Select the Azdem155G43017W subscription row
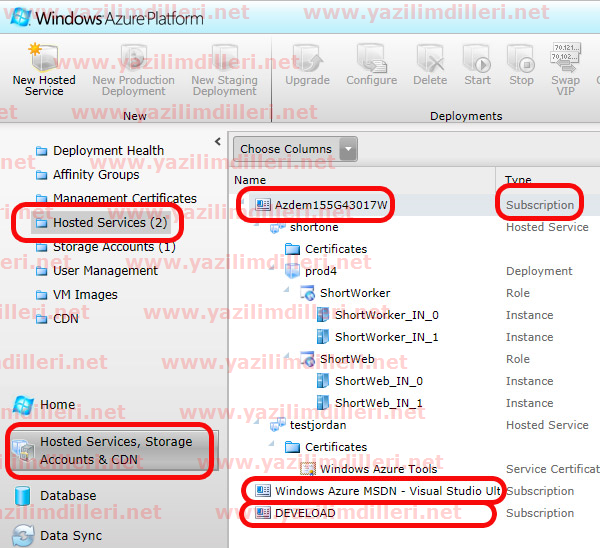Image resolution: width=600 pixels, height=548 pixels. point(330,205)
